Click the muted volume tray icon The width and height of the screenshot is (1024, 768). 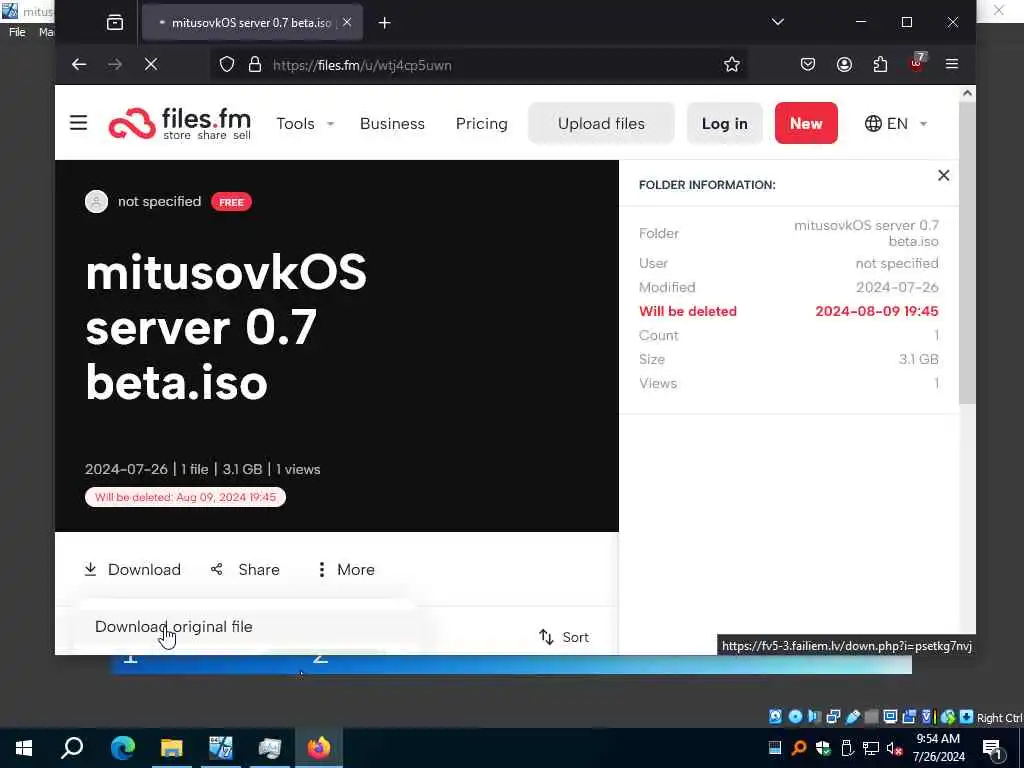(894, 748)
